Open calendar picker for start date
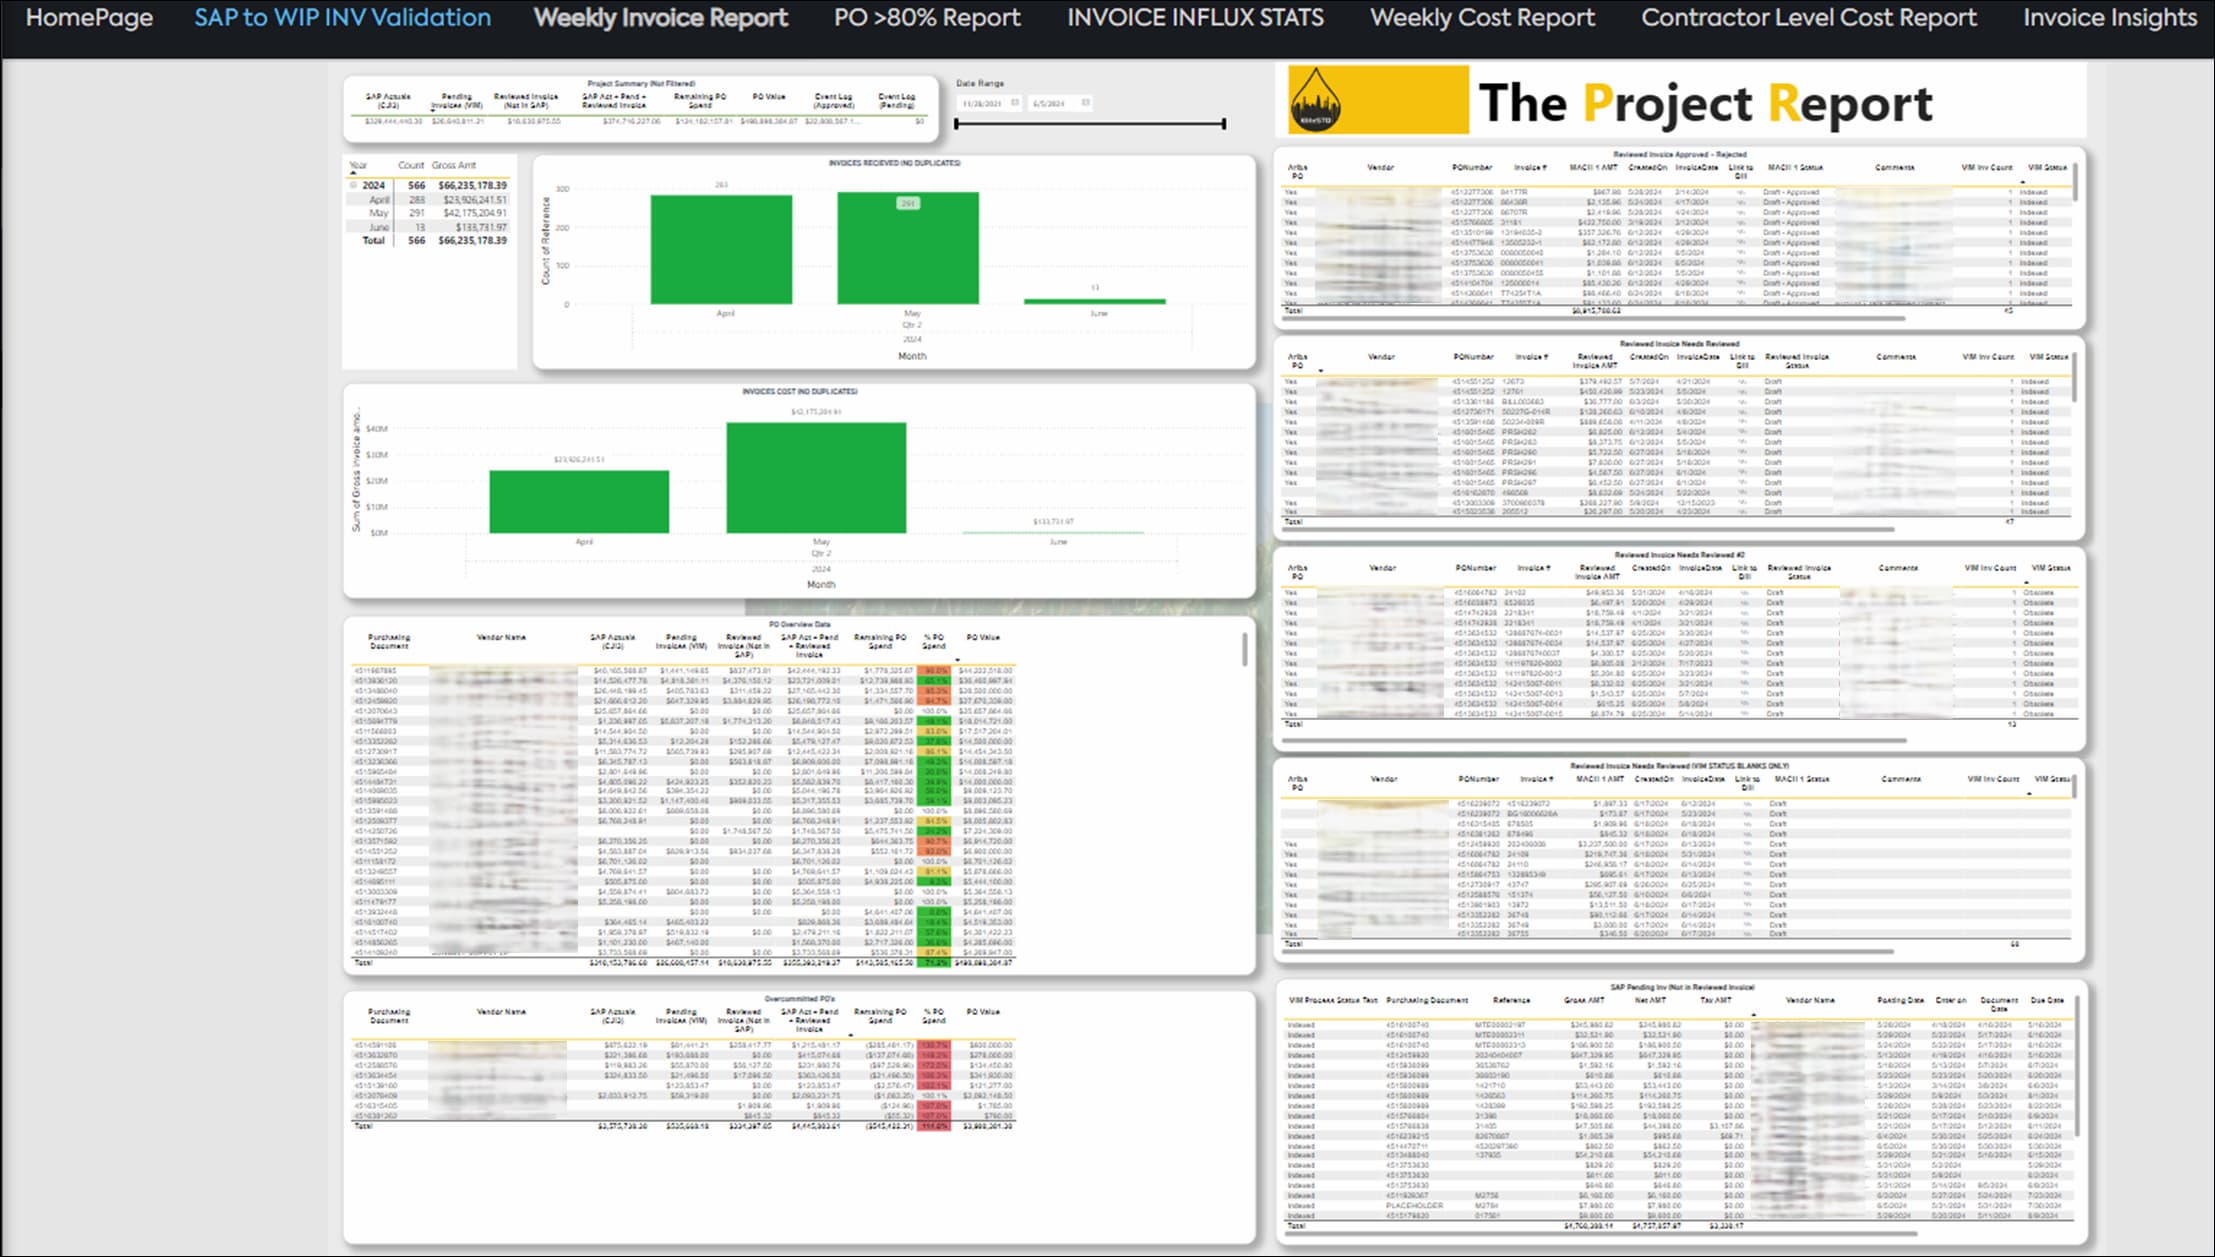This screenshot has width=2215, height=1257. point(1015,103)
